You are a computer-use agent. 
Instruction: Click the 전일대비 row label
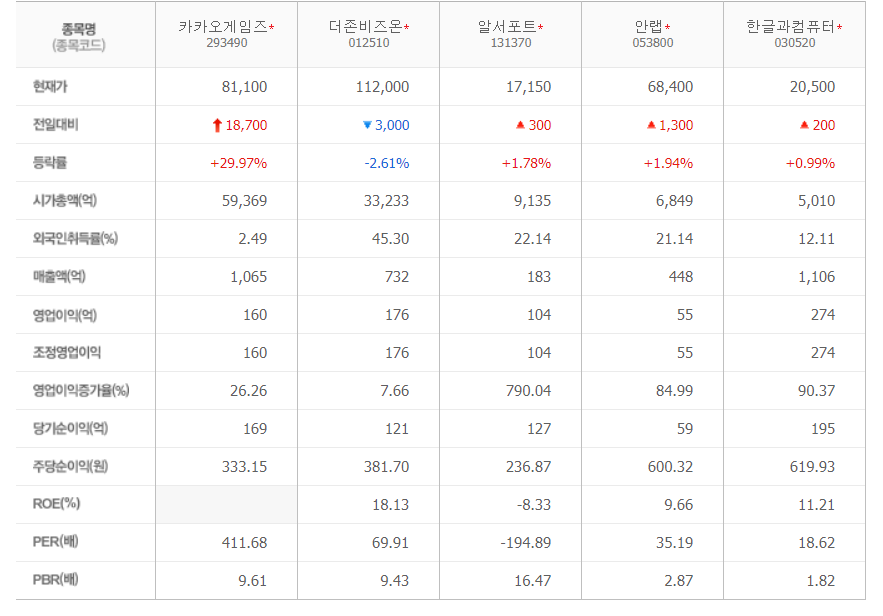click(x=55, y=124)
